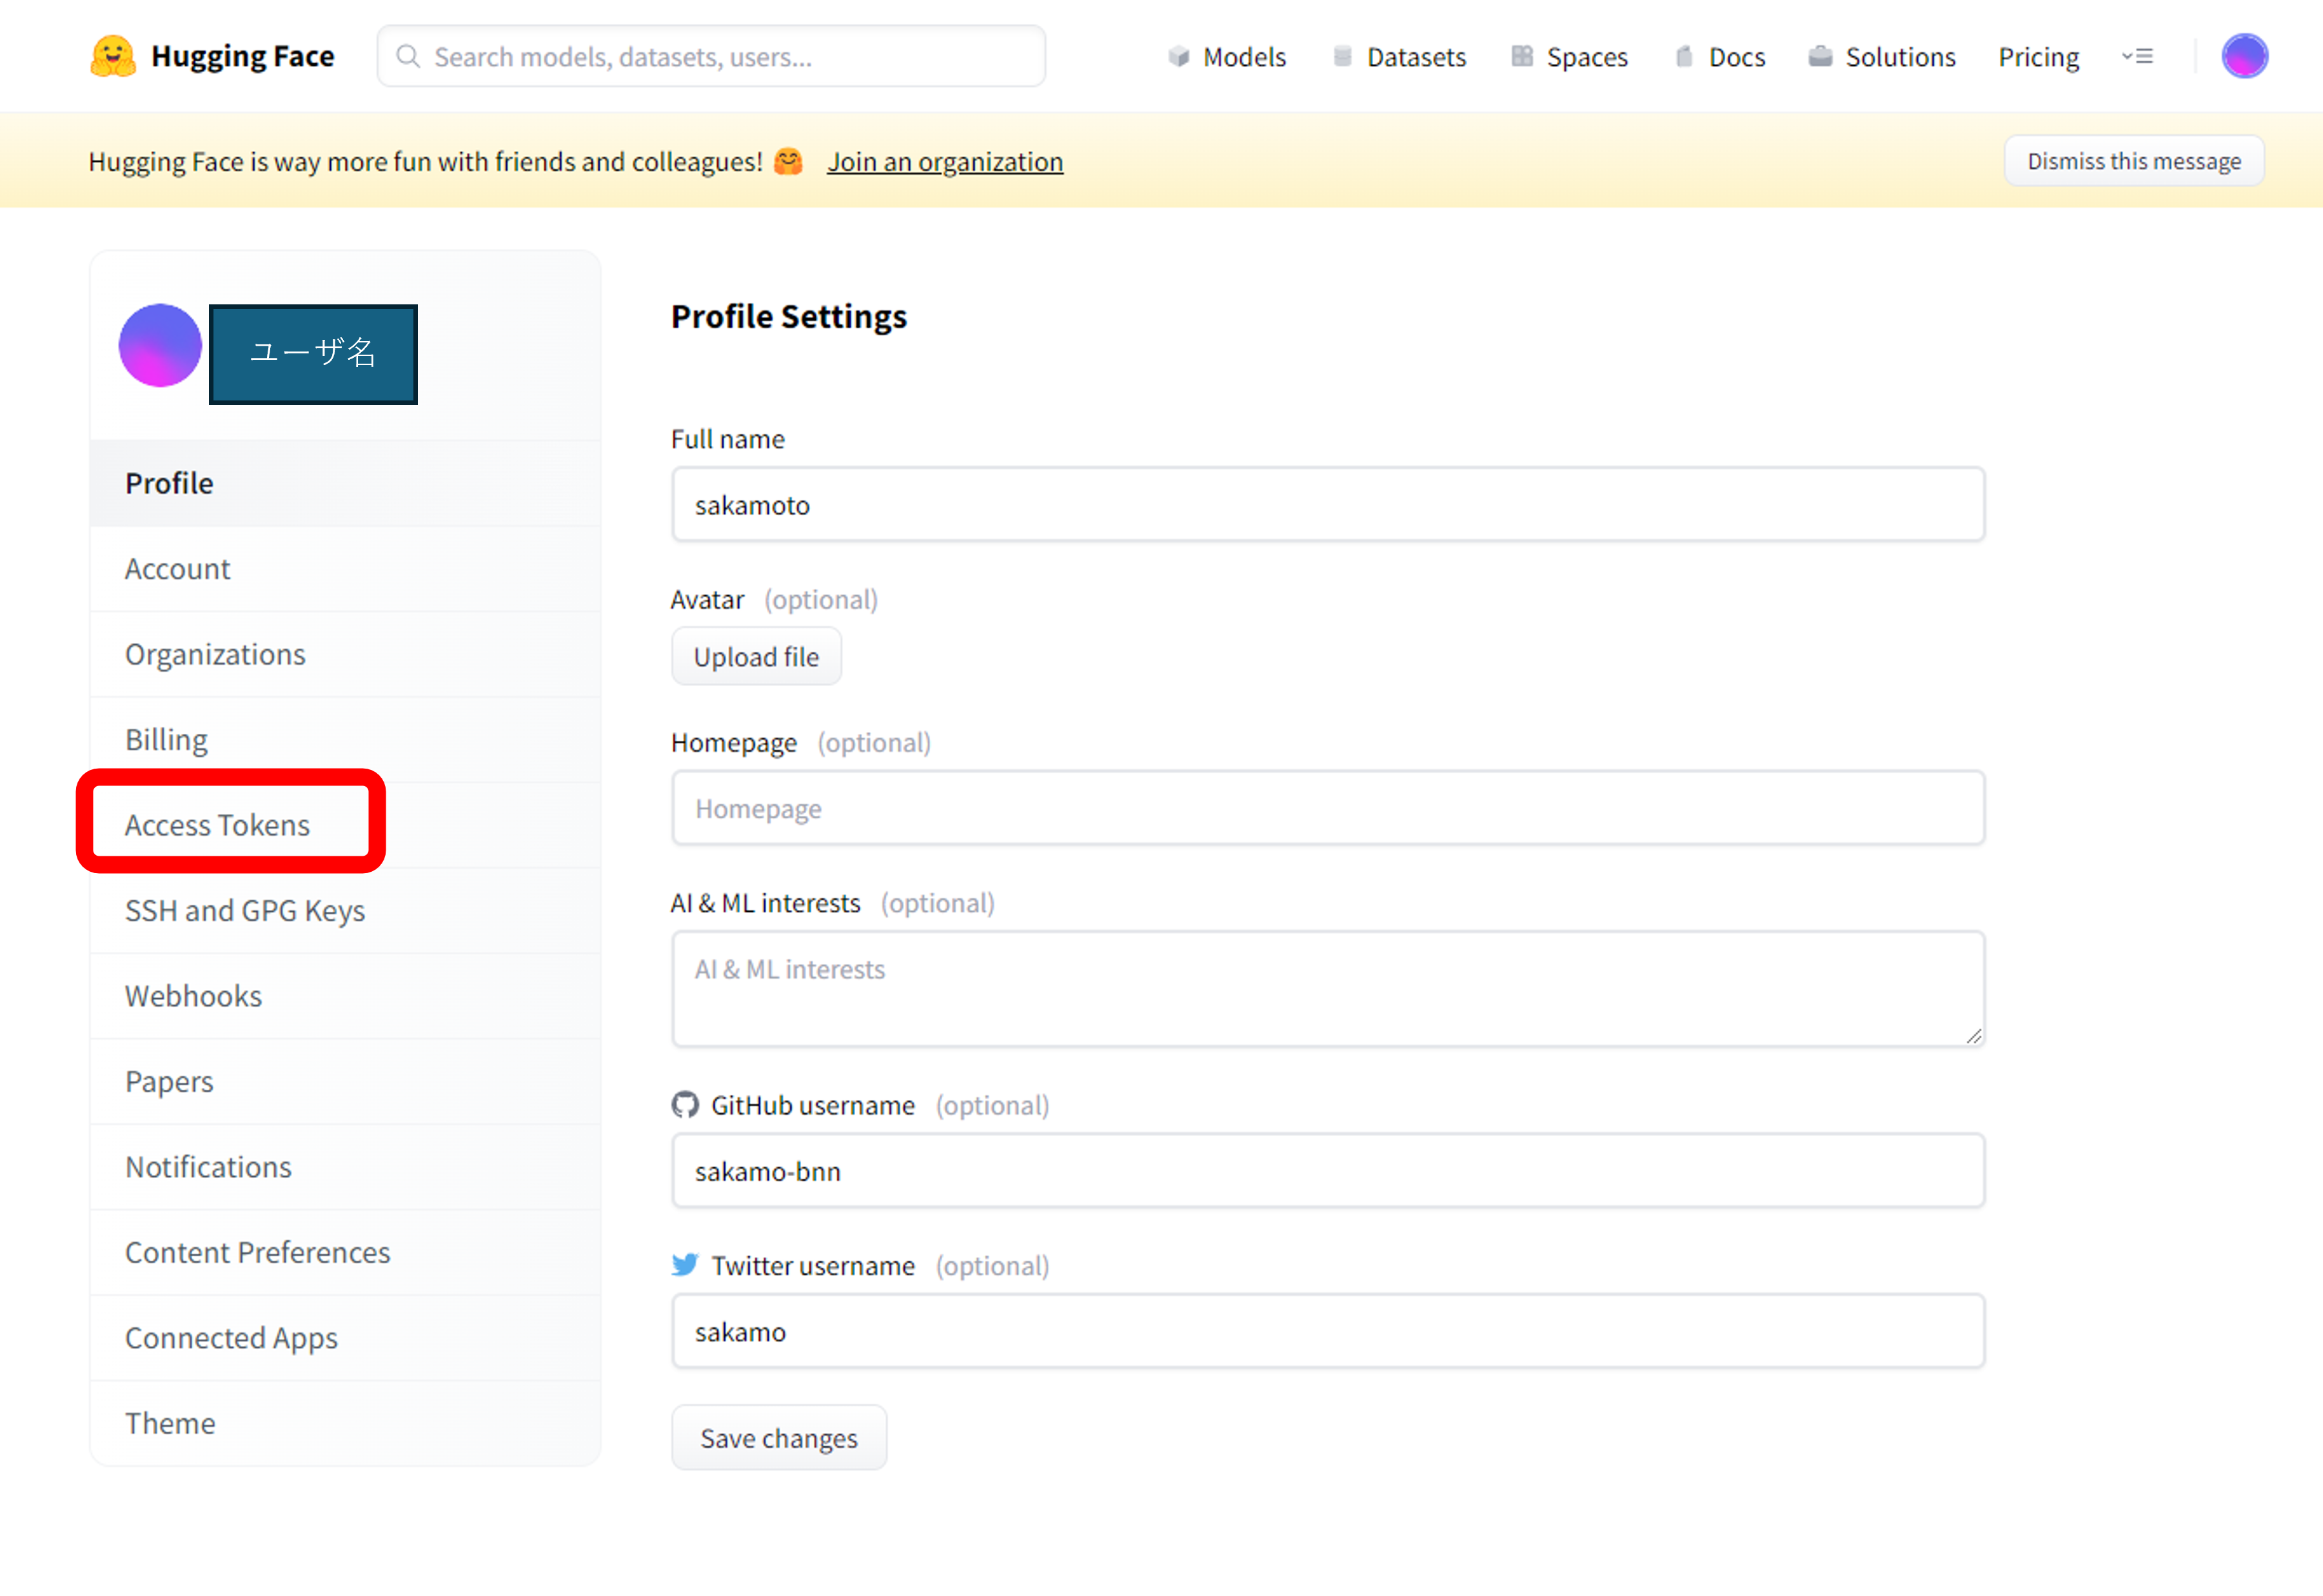Switch to the Access Tokens section
The image size is (2323, 1596).
[217, 824]
